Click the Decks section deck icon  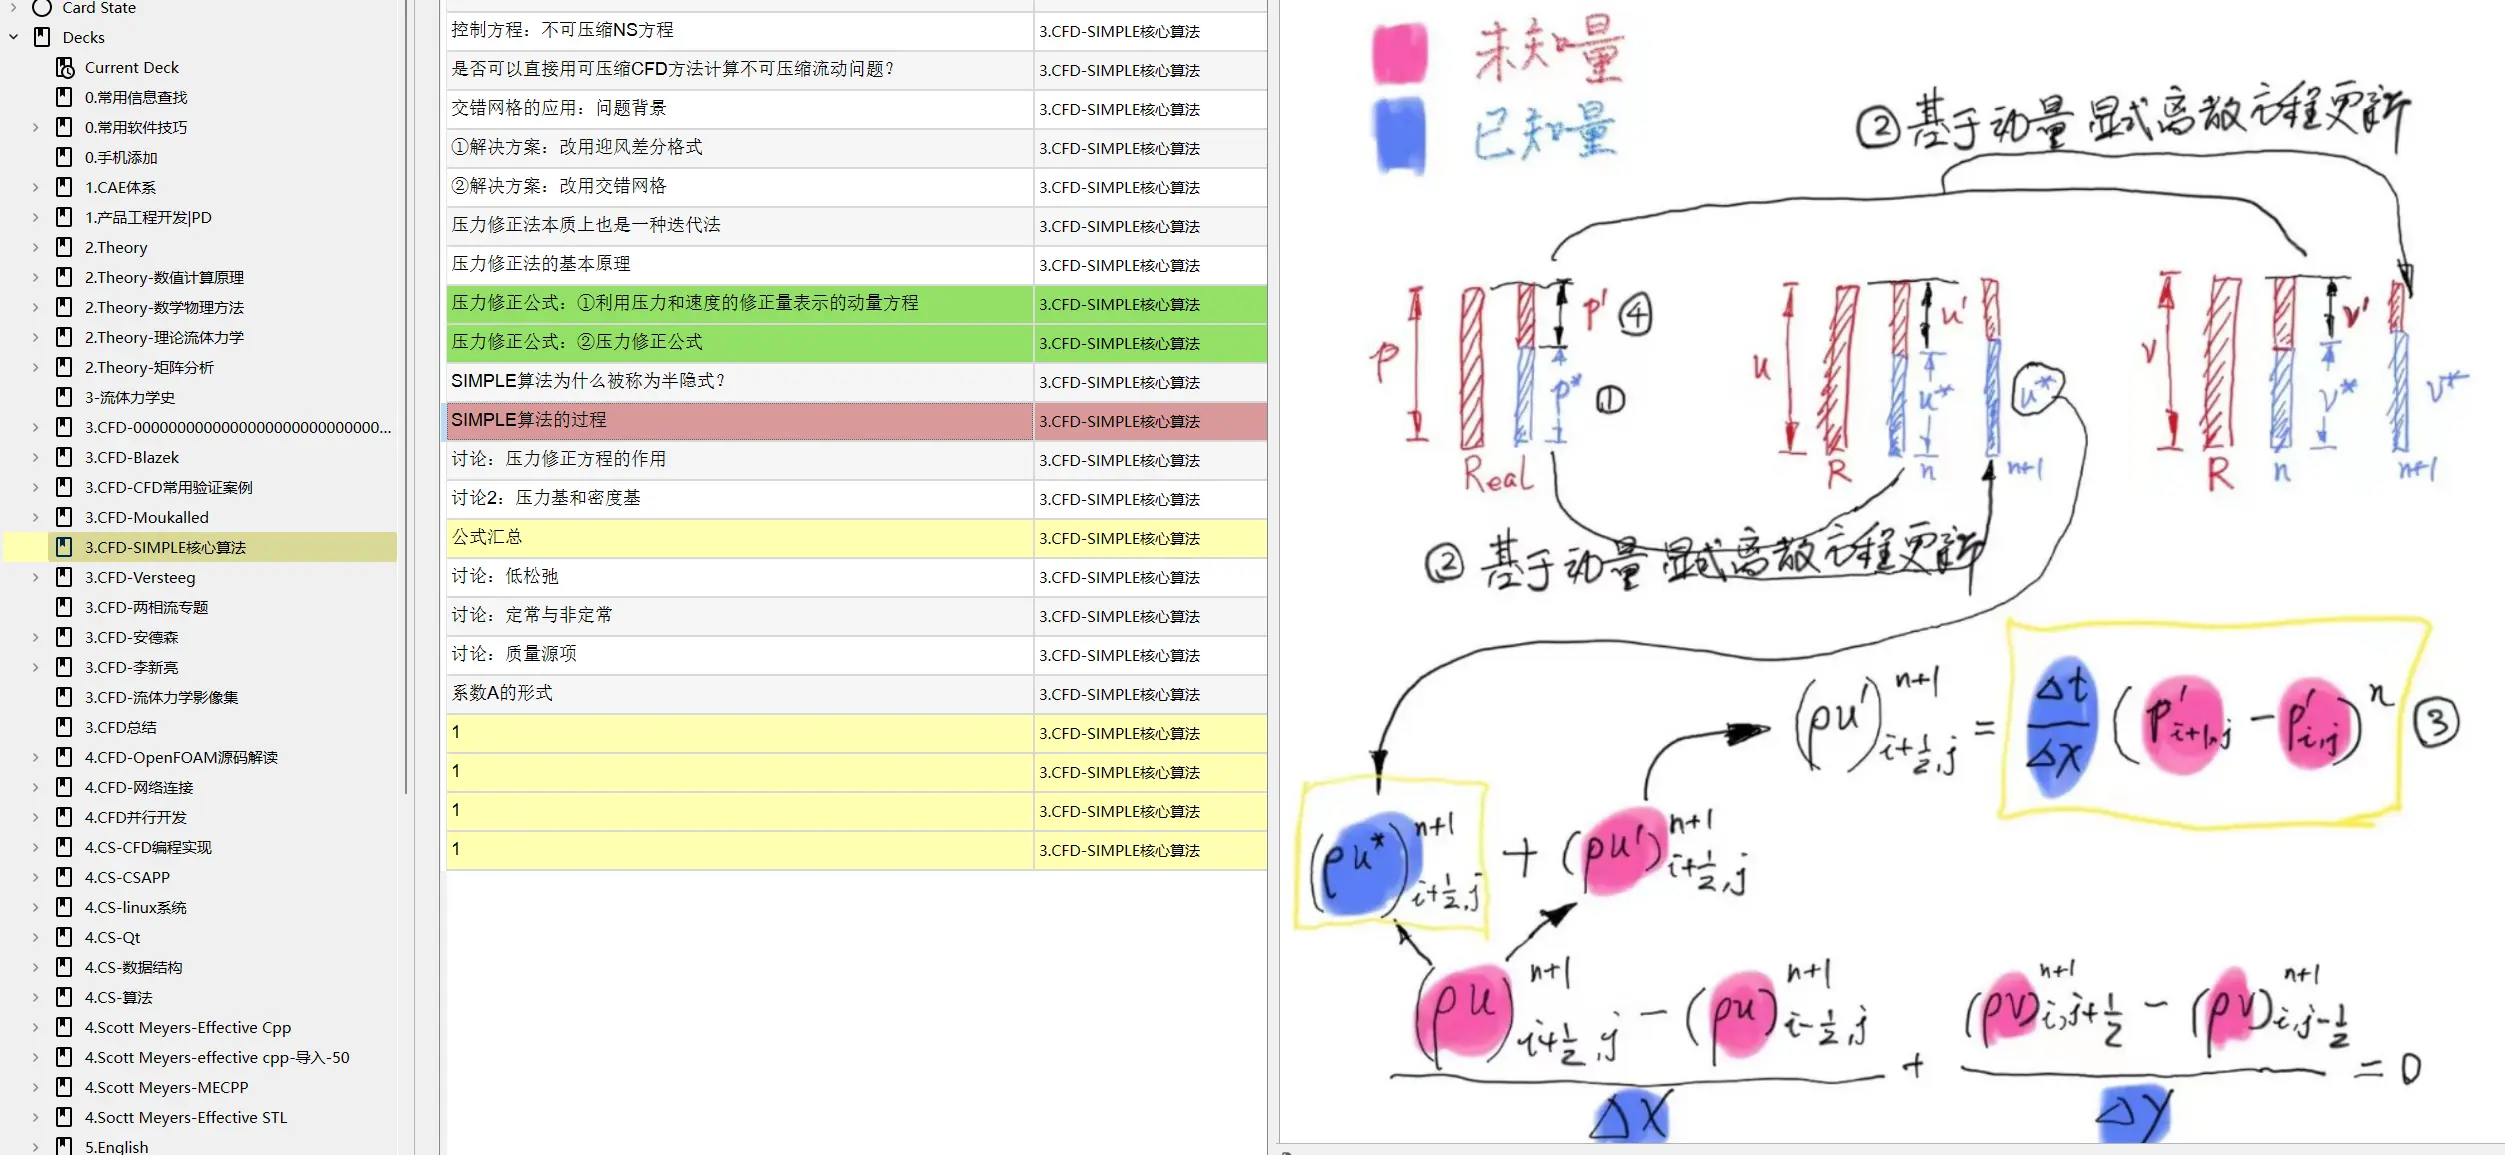(42, 37)
